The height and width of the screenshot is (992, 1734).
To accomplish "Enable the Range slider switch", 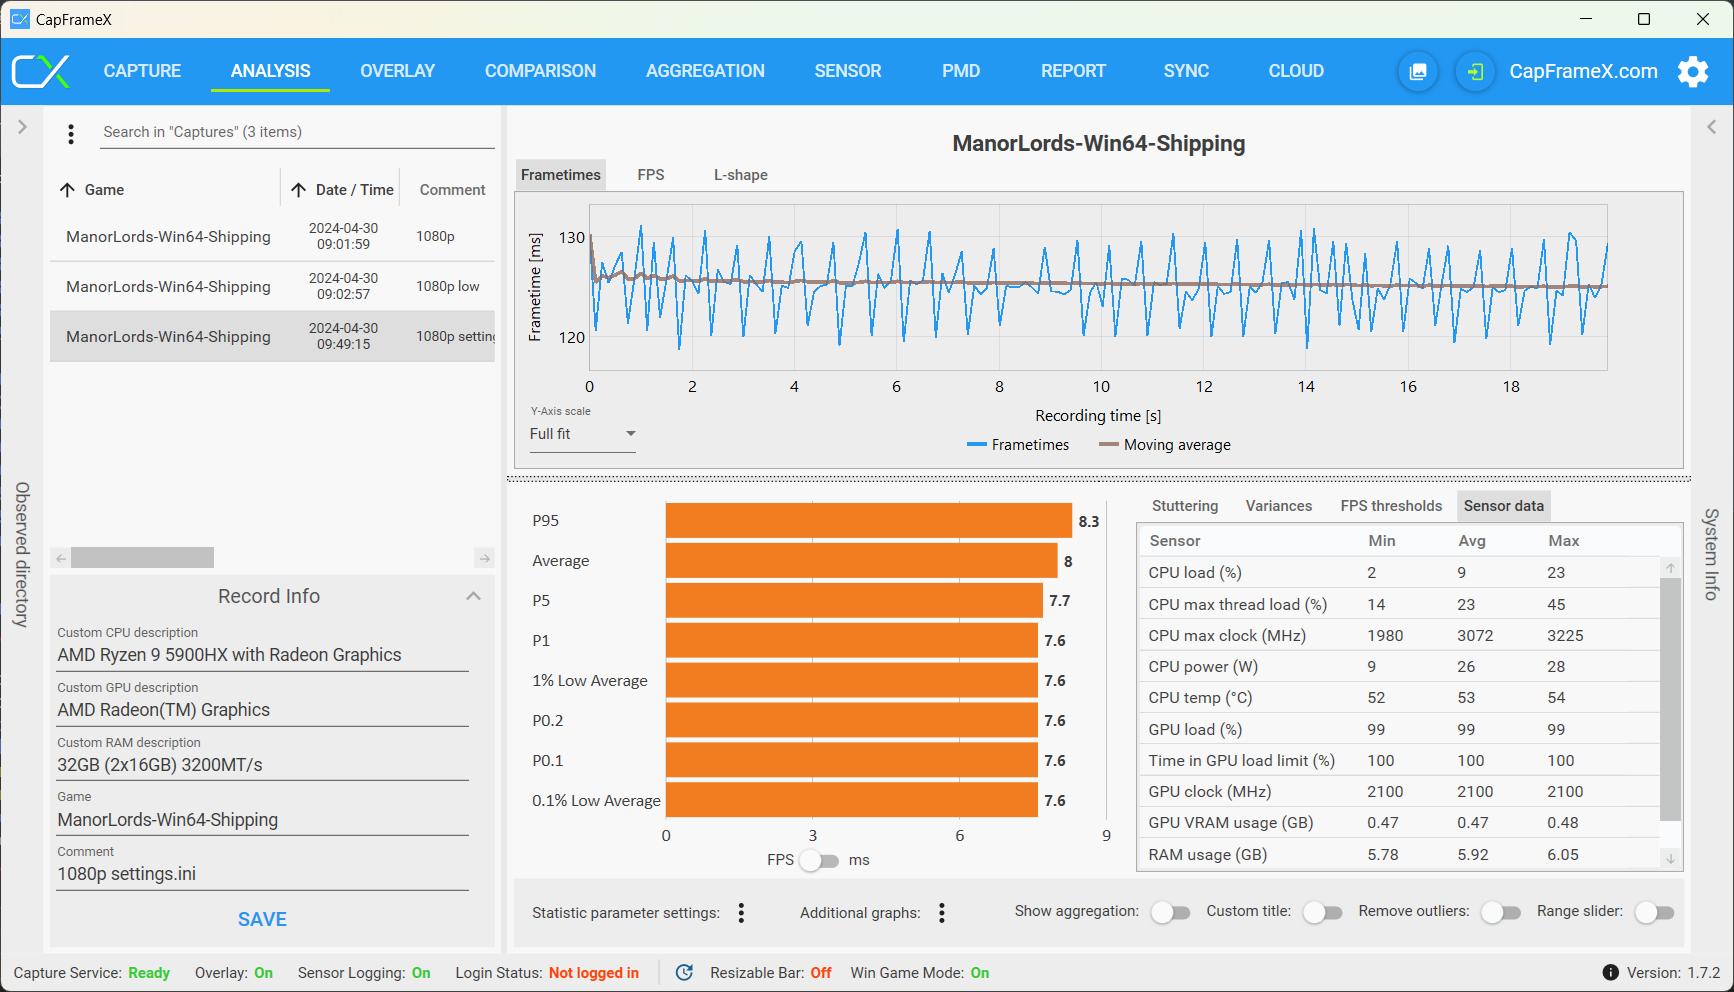I will (1654, 912).
